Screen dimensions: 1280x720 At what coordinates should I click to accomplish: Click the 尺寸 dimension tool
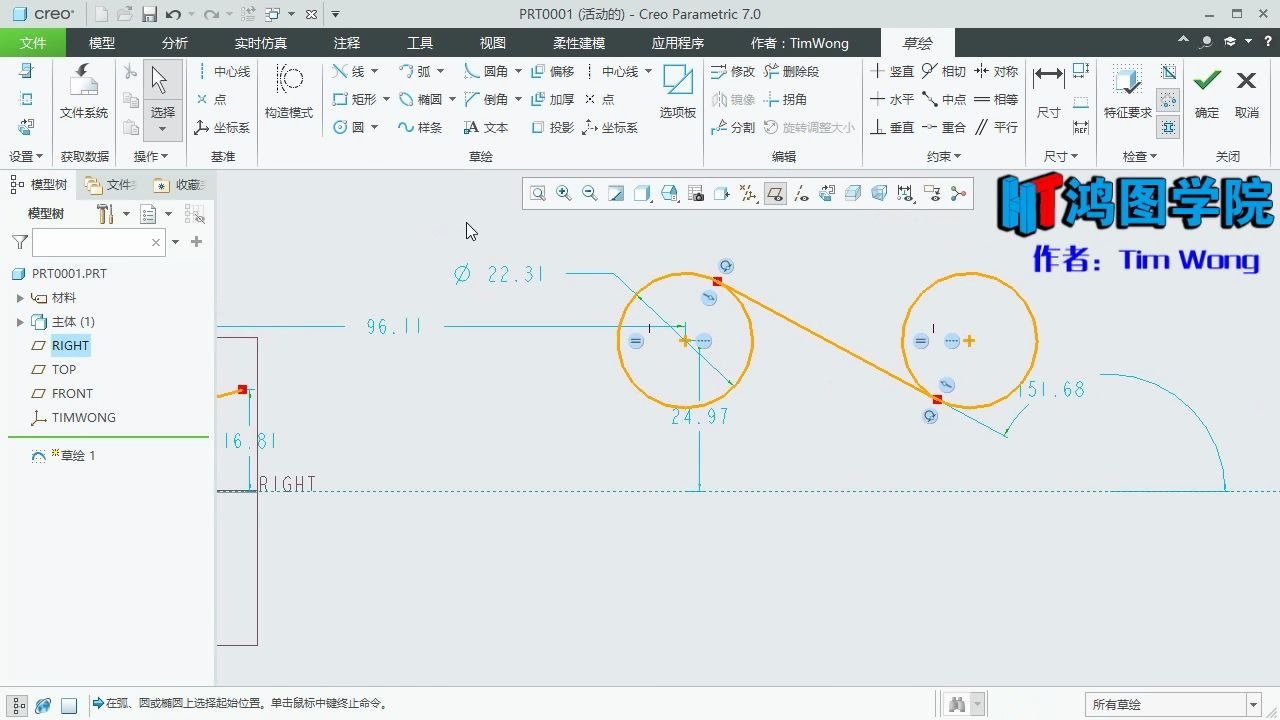click(1048, 92)
